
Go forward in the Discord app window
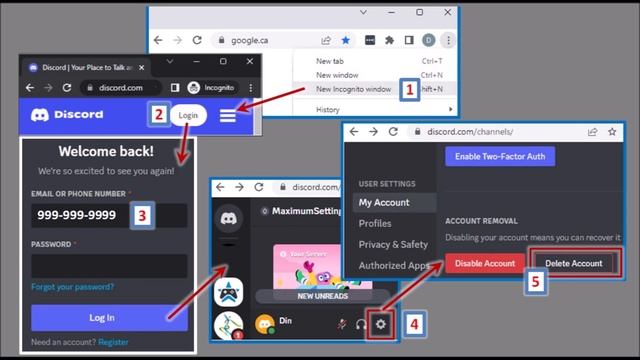pos(240,187)
